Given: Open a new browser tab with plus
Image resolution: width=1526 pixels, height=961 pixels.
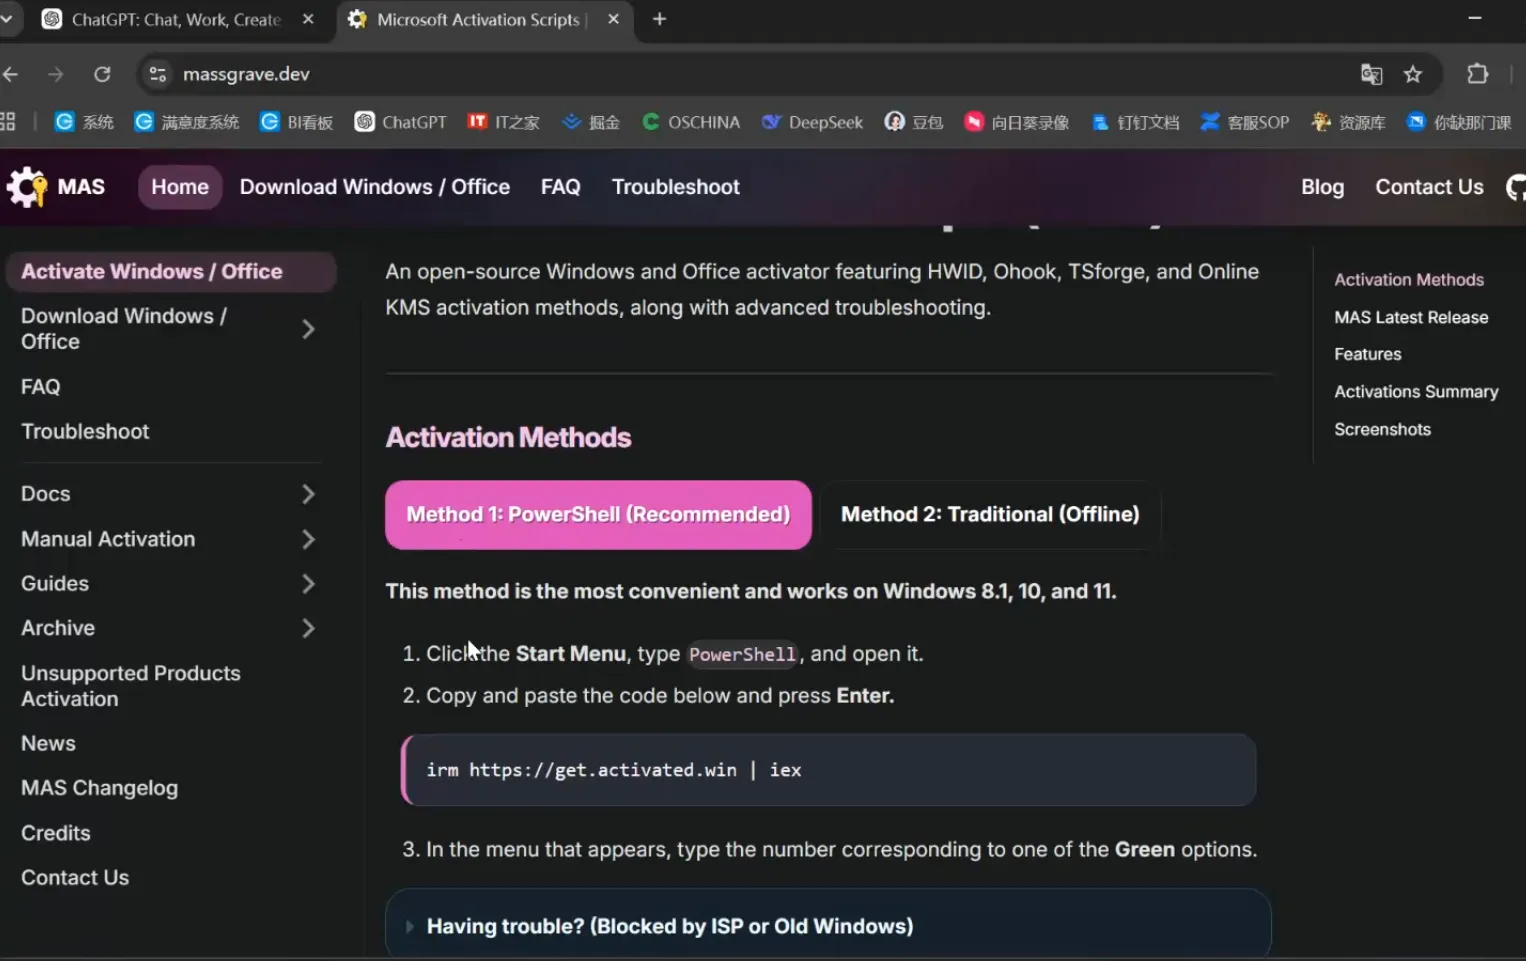Looking at the screenshot, I should (x=659, y=19).
